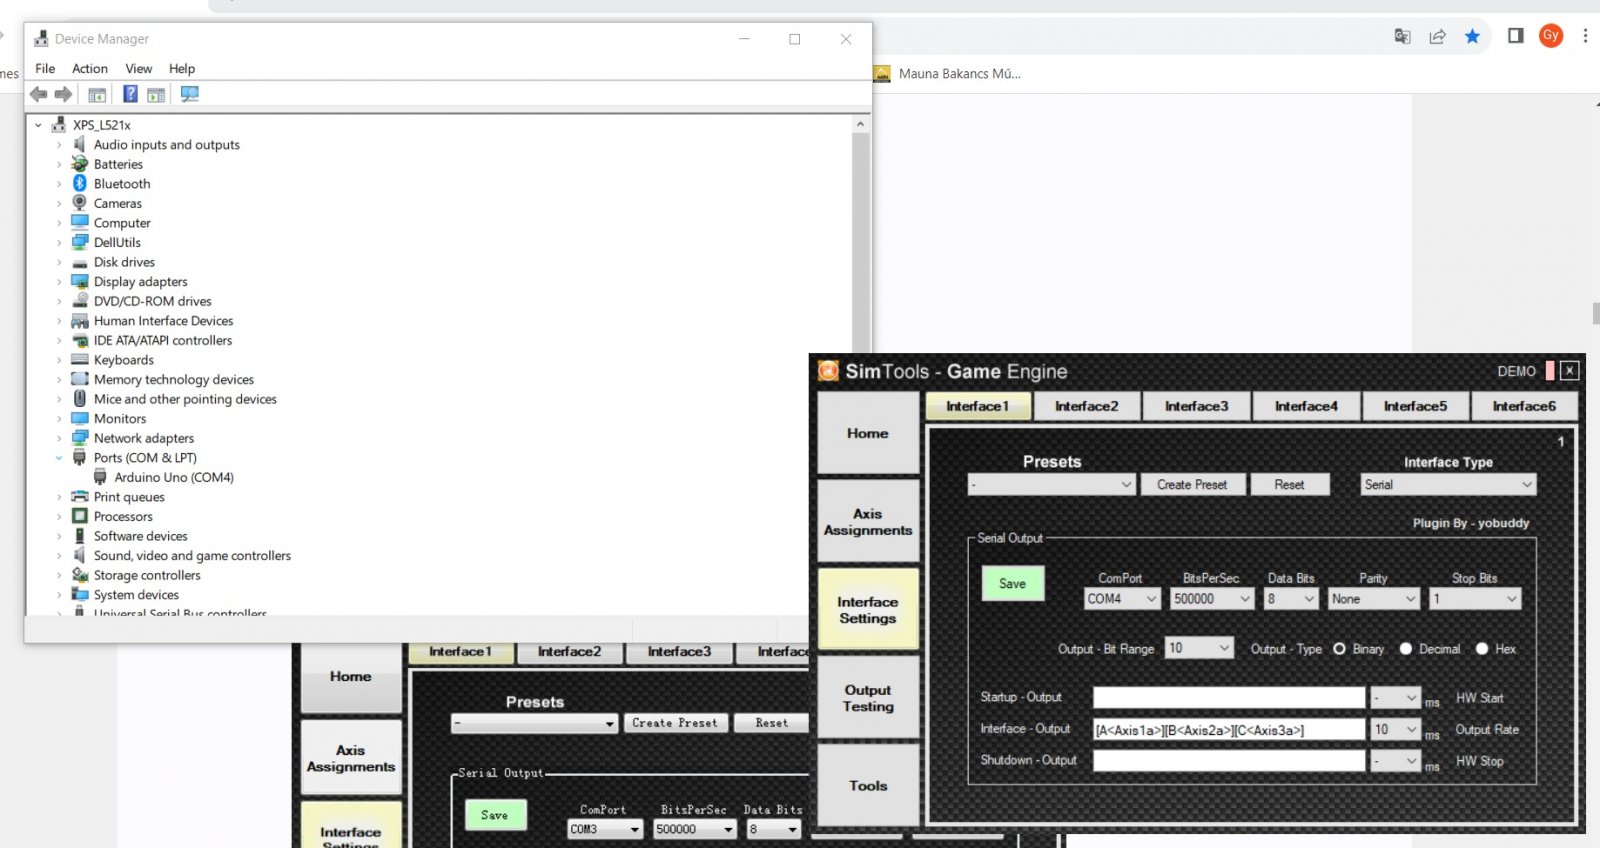Click the Help question mark toolbar icon
The height and width of the screenshot is (848, 1600).
[130, 94]
